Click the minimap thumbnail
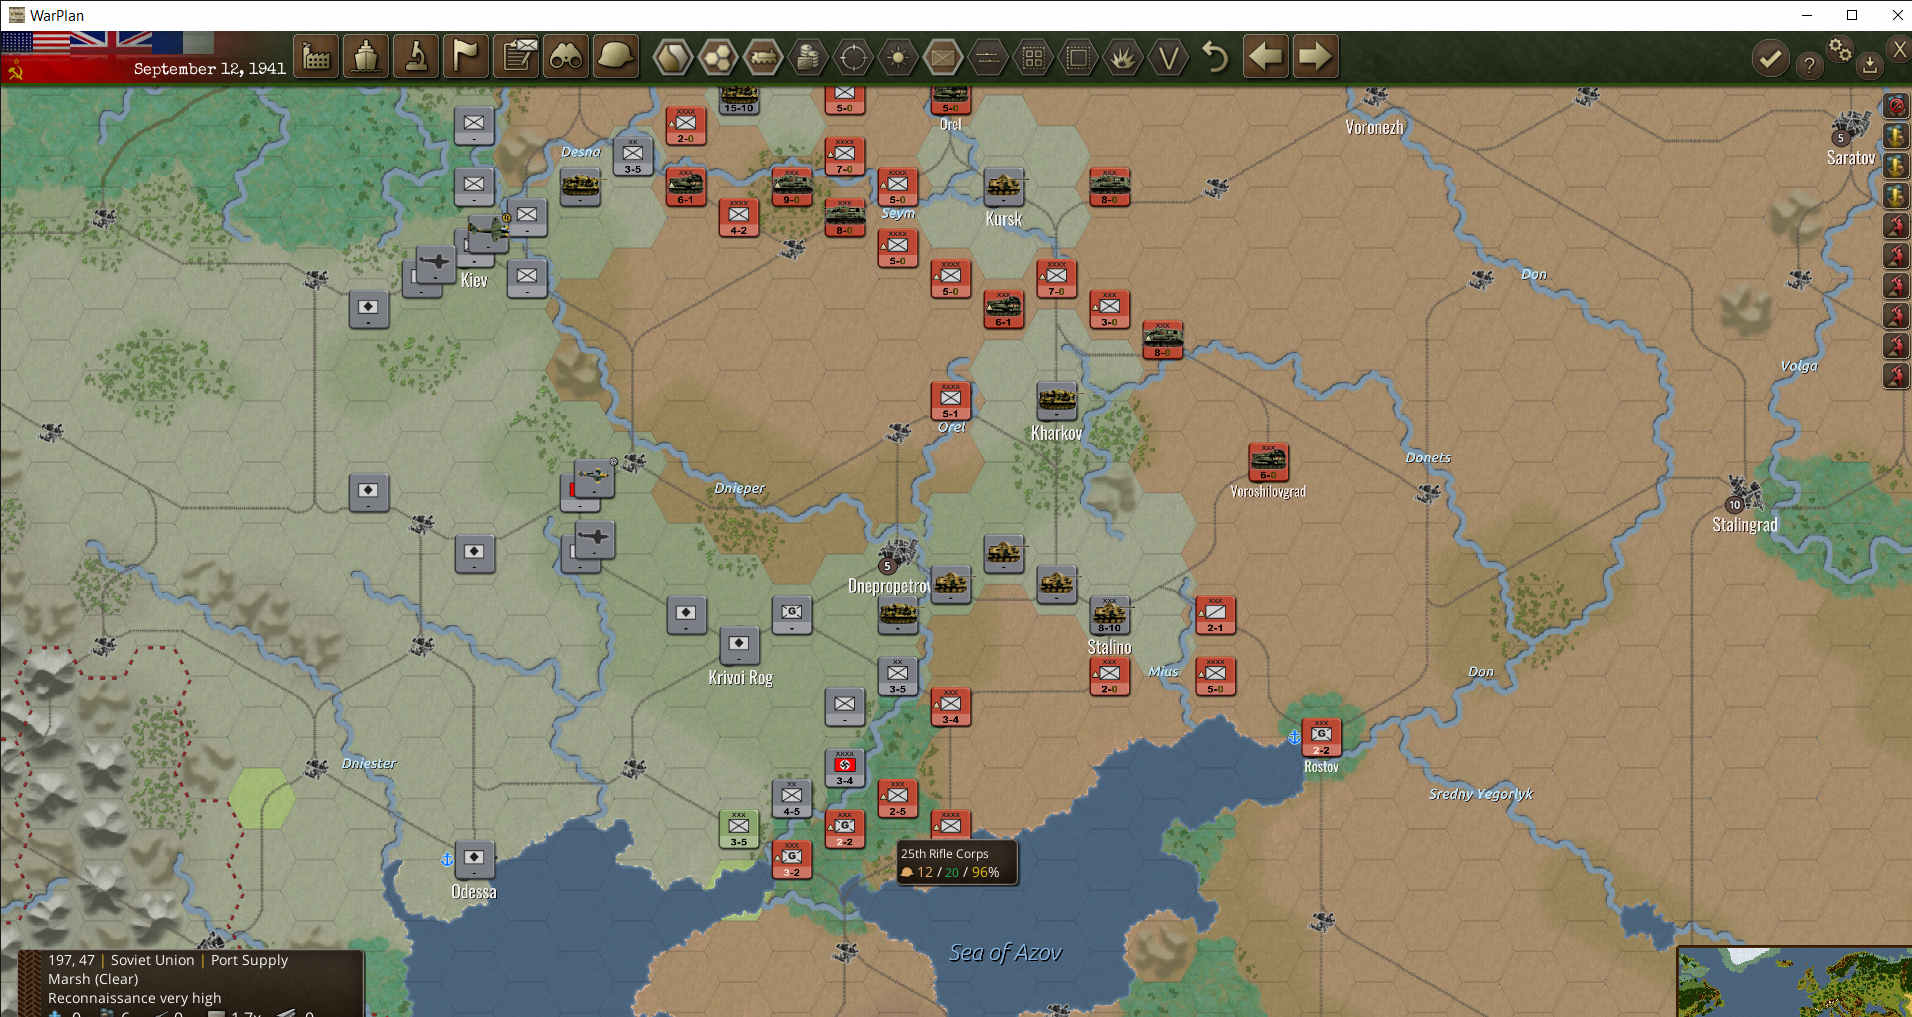The width and height of the screenshot is (1912, 1017). (1794, 982)
